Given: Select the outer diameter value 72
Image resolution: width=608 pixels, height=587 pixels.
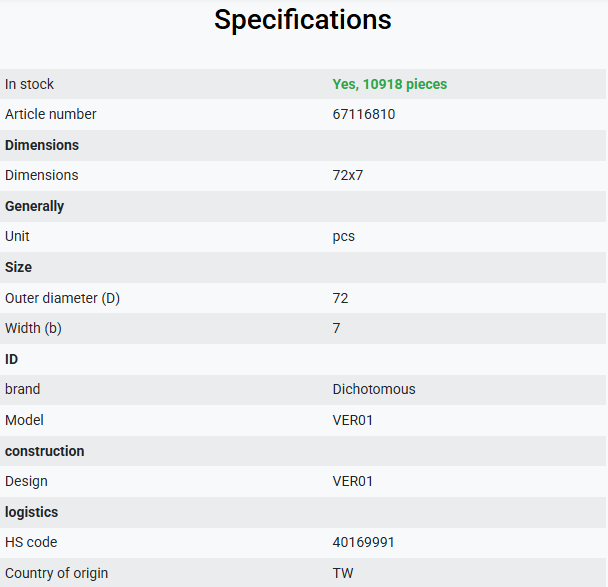Looking at the screenshot, I should pyautogui.click(x=340, y=298).
